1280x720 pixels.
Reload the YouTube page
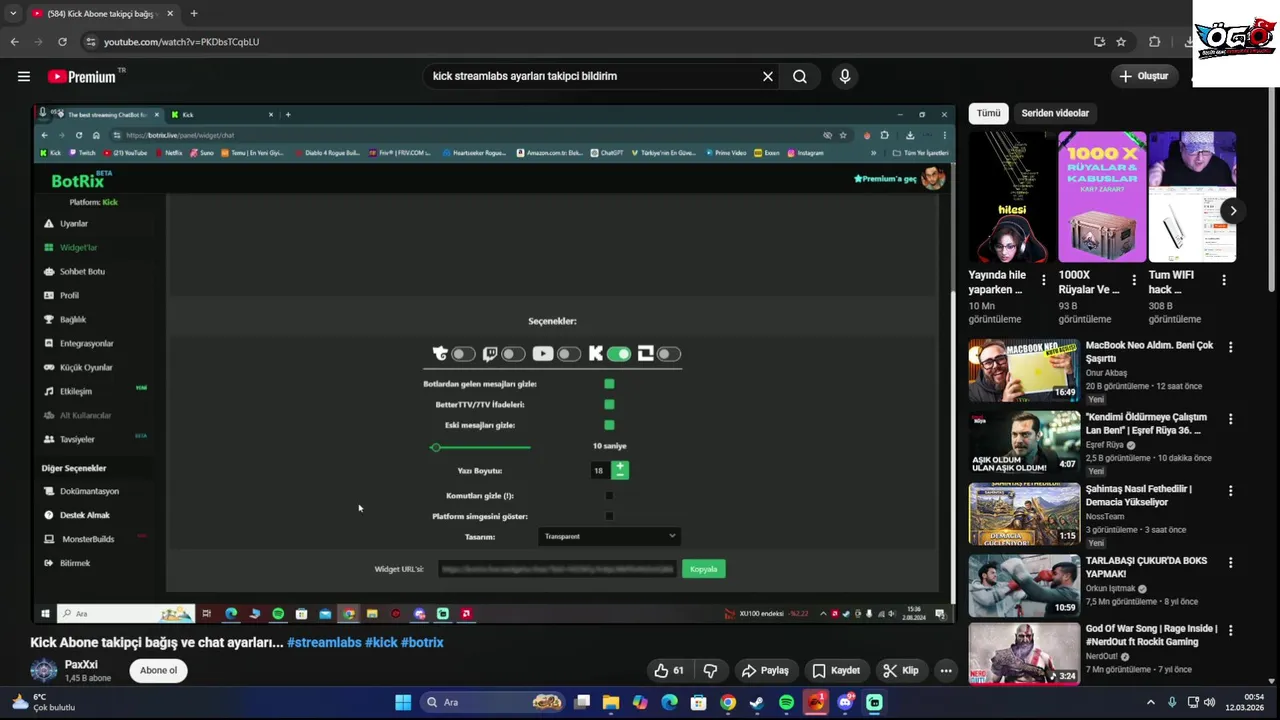click(x=62, y=42)
